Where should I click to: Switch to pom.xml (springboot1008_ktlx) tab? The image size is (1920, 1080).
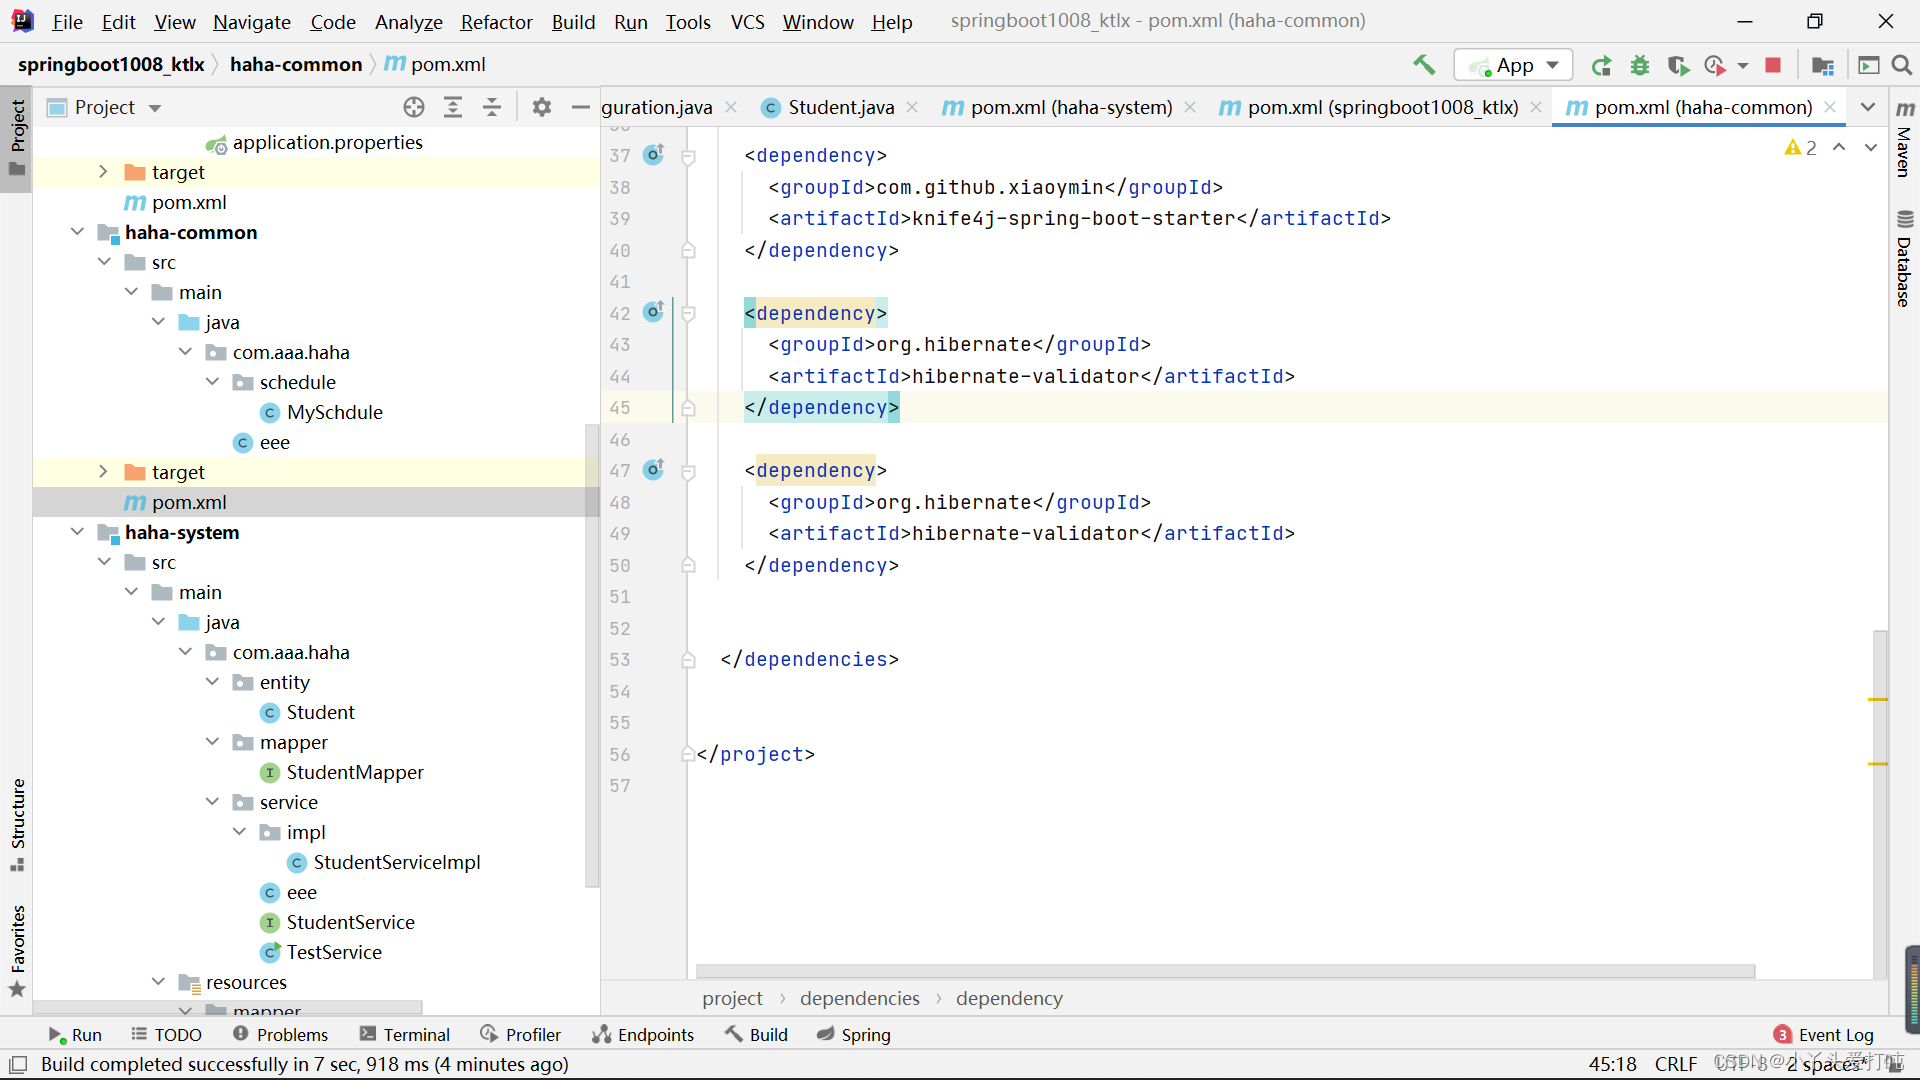tap(1382, 107)
